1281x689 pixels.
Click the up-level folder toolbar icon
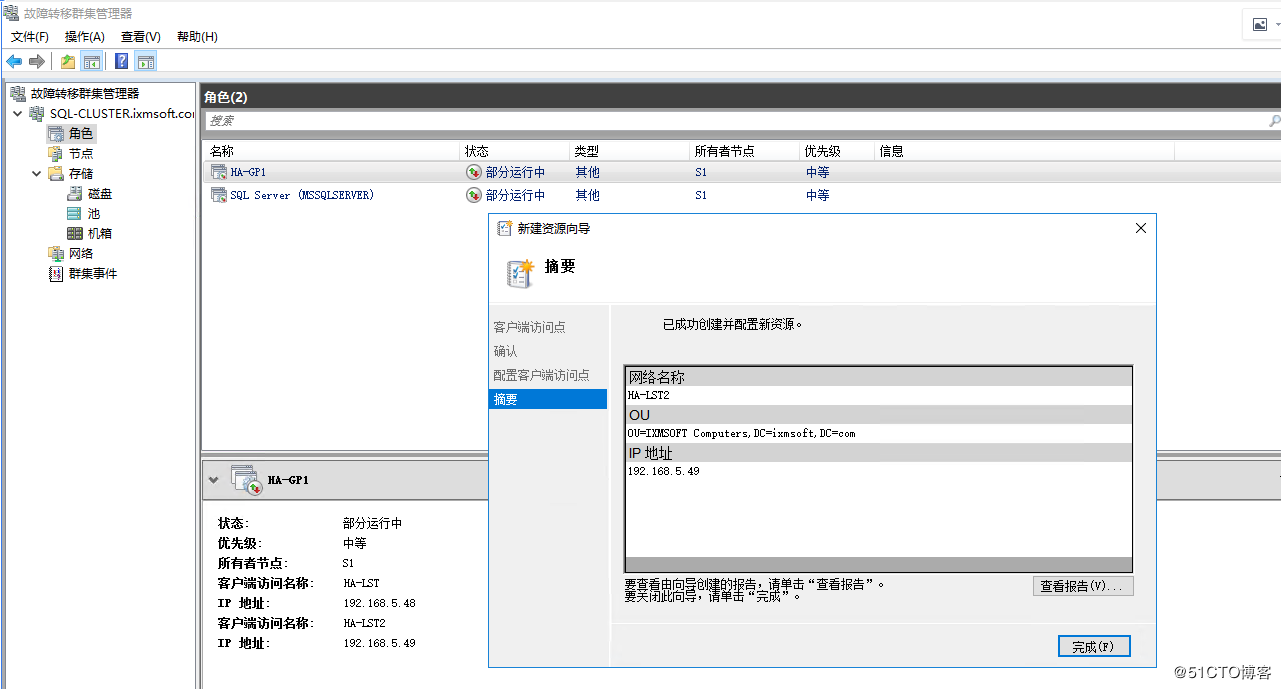(67, 60)
